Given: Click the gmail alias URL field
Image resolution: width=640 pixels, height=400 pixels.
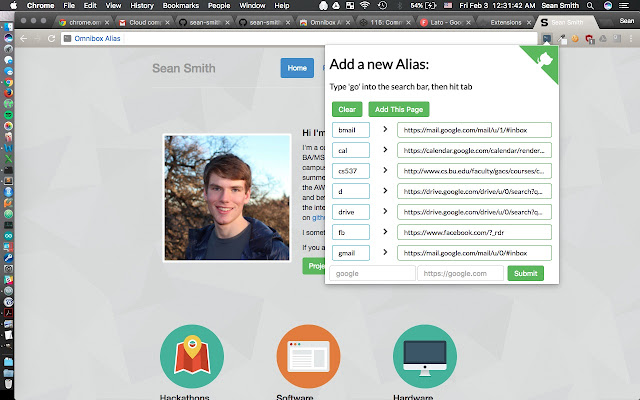Looking at the screenshot, I should coord(474,253).
